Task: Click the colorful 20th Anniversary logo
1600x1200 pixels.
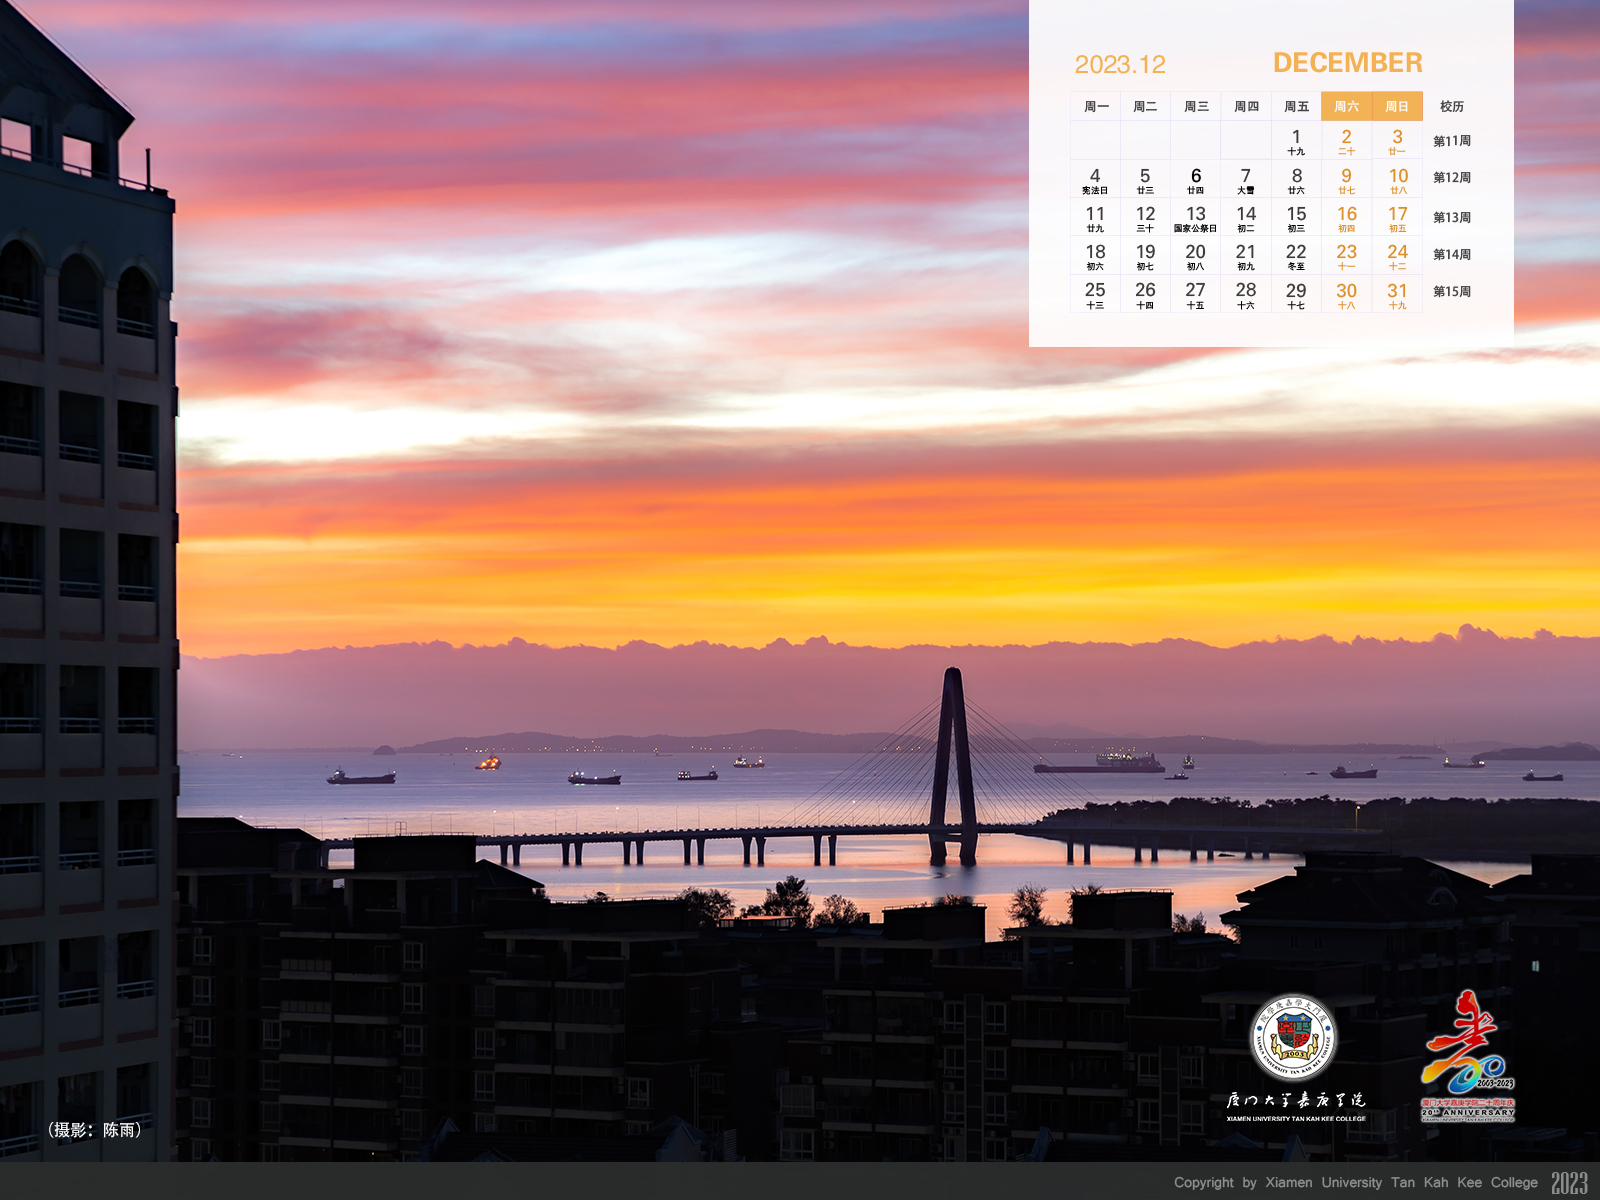Action: [1467, 1053]
